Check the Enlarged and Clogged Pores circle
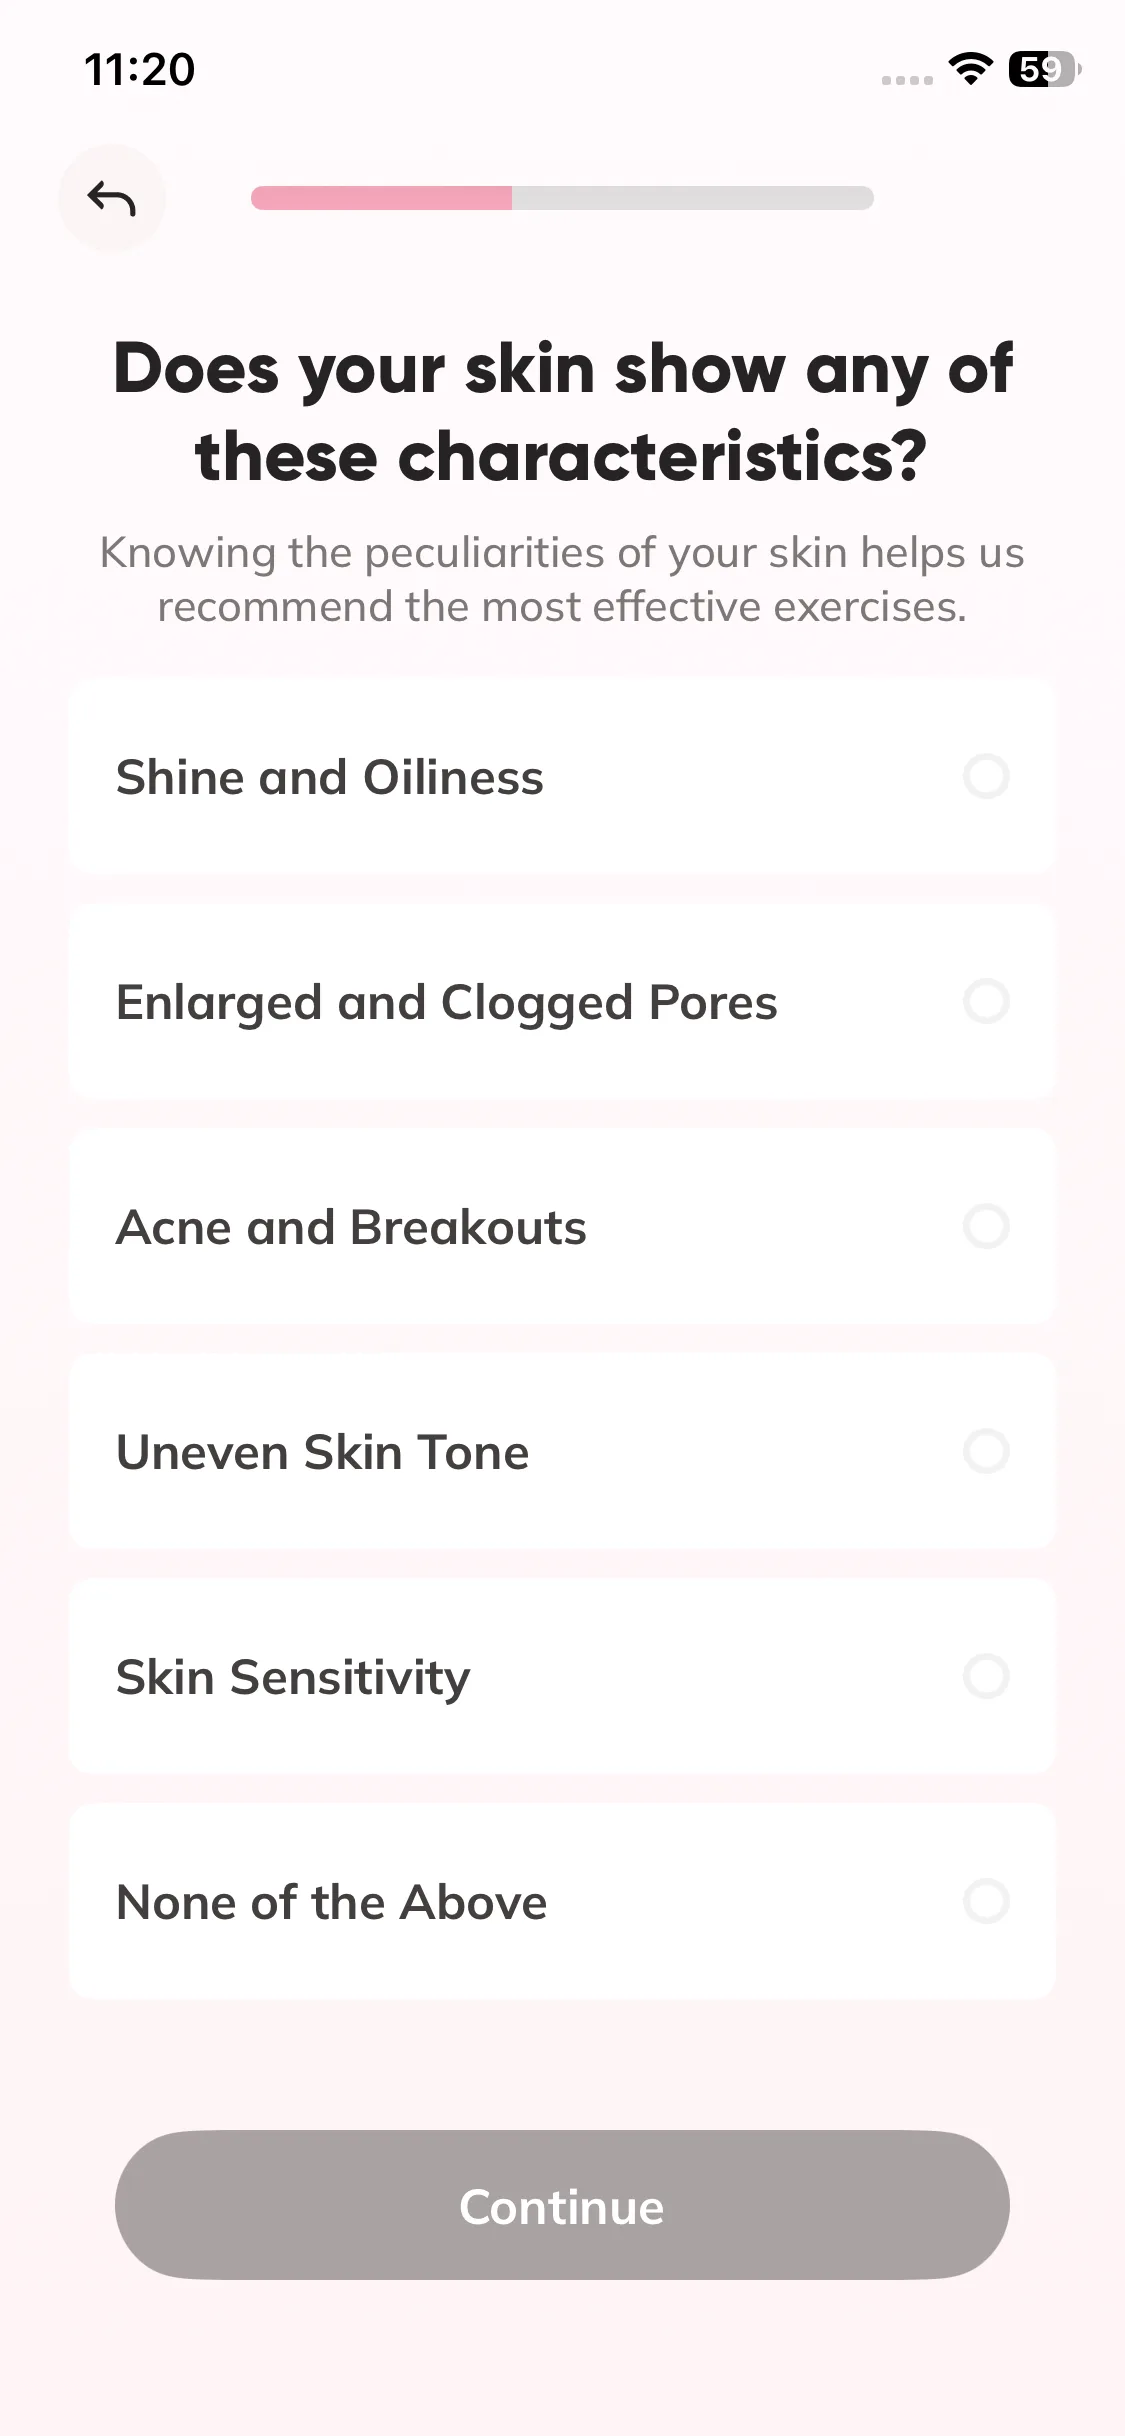Viewport: 1125px width, 2436px height. [986, 1002]
